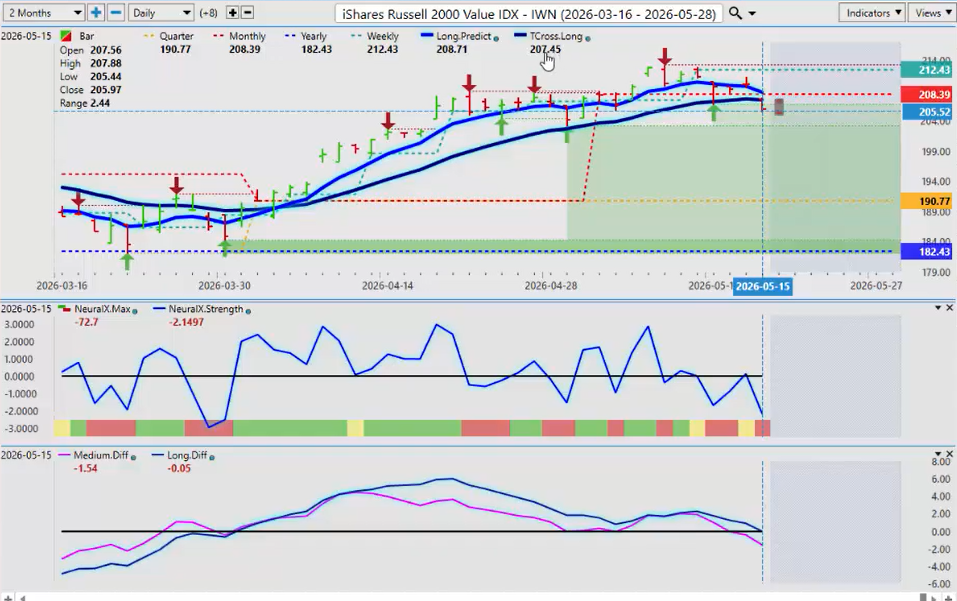Screen dimensions: 957x601
Task: Open the Views dropdown
Action: [932, 13]
